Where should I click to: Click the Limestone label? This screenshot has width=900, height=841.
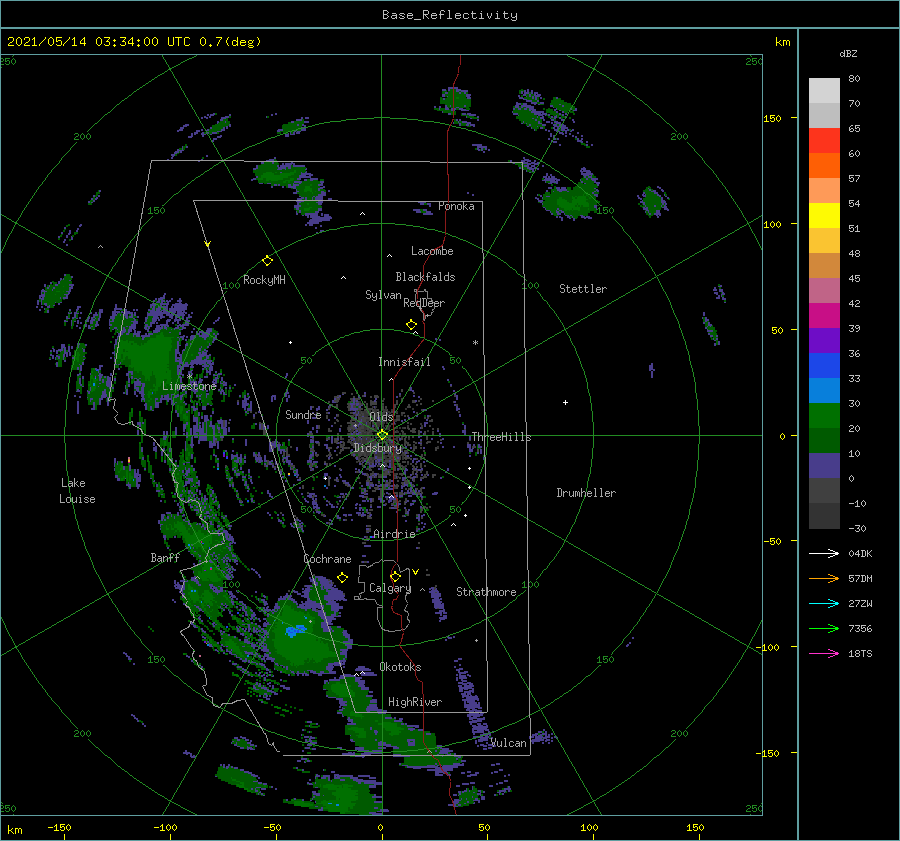pyautogui.click(x=189, y=386)
